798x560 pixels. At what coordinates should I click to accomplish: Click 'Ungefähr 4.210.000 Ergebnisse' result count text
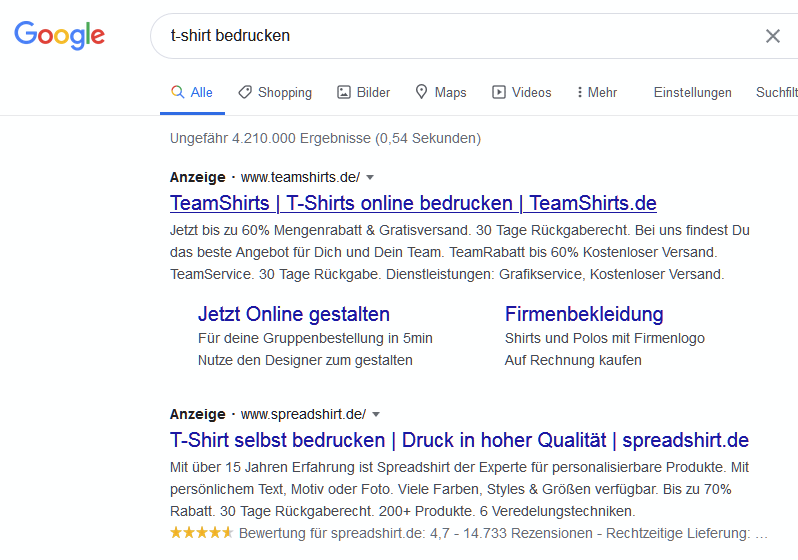pos(270,138)
